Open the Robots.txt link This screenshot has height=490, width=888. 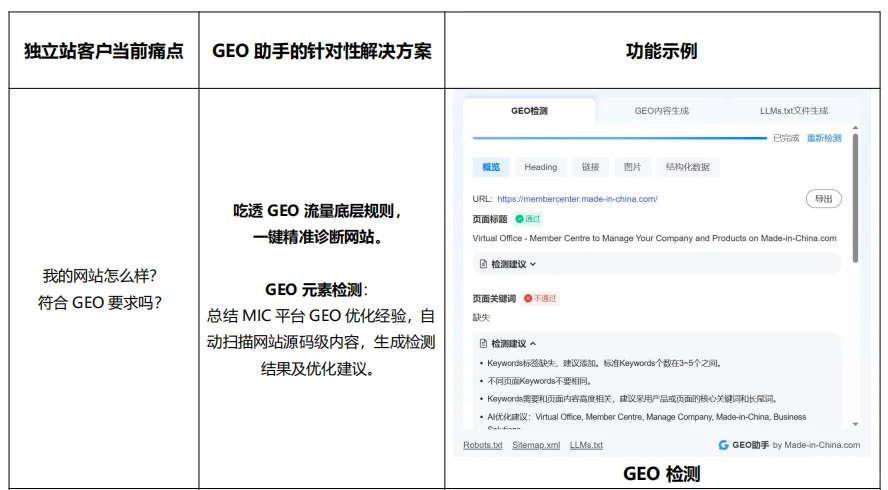(x=483, y=445)
